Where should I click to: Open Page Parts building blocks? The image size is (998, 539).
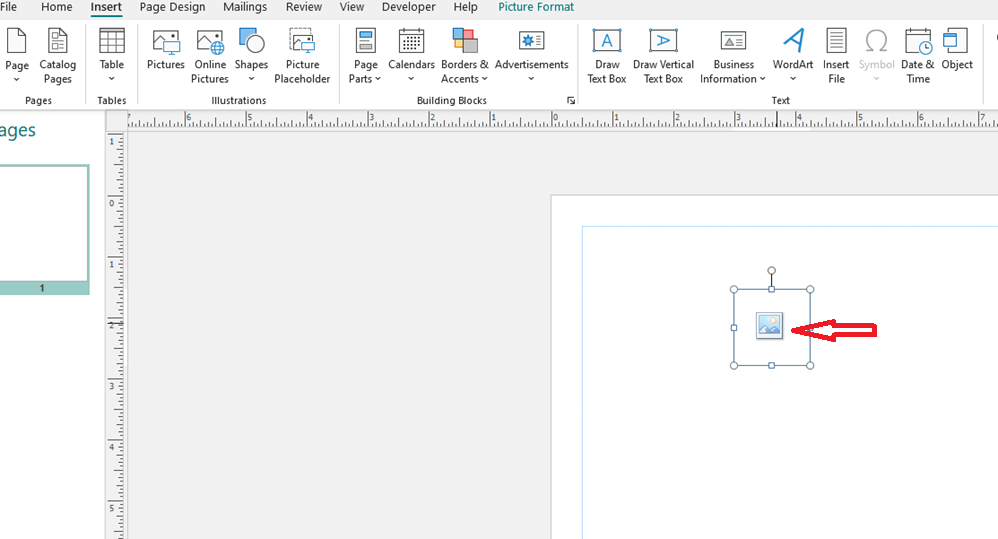[x=365, y=56]
